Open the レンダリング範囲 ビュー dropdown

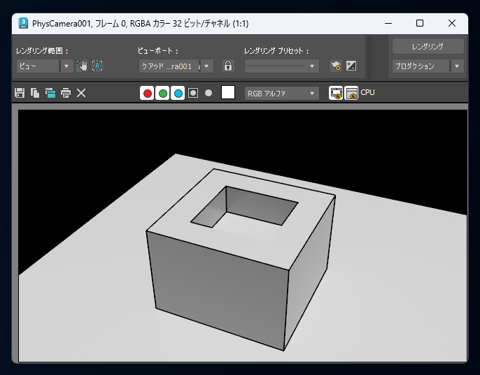point(45,66)
